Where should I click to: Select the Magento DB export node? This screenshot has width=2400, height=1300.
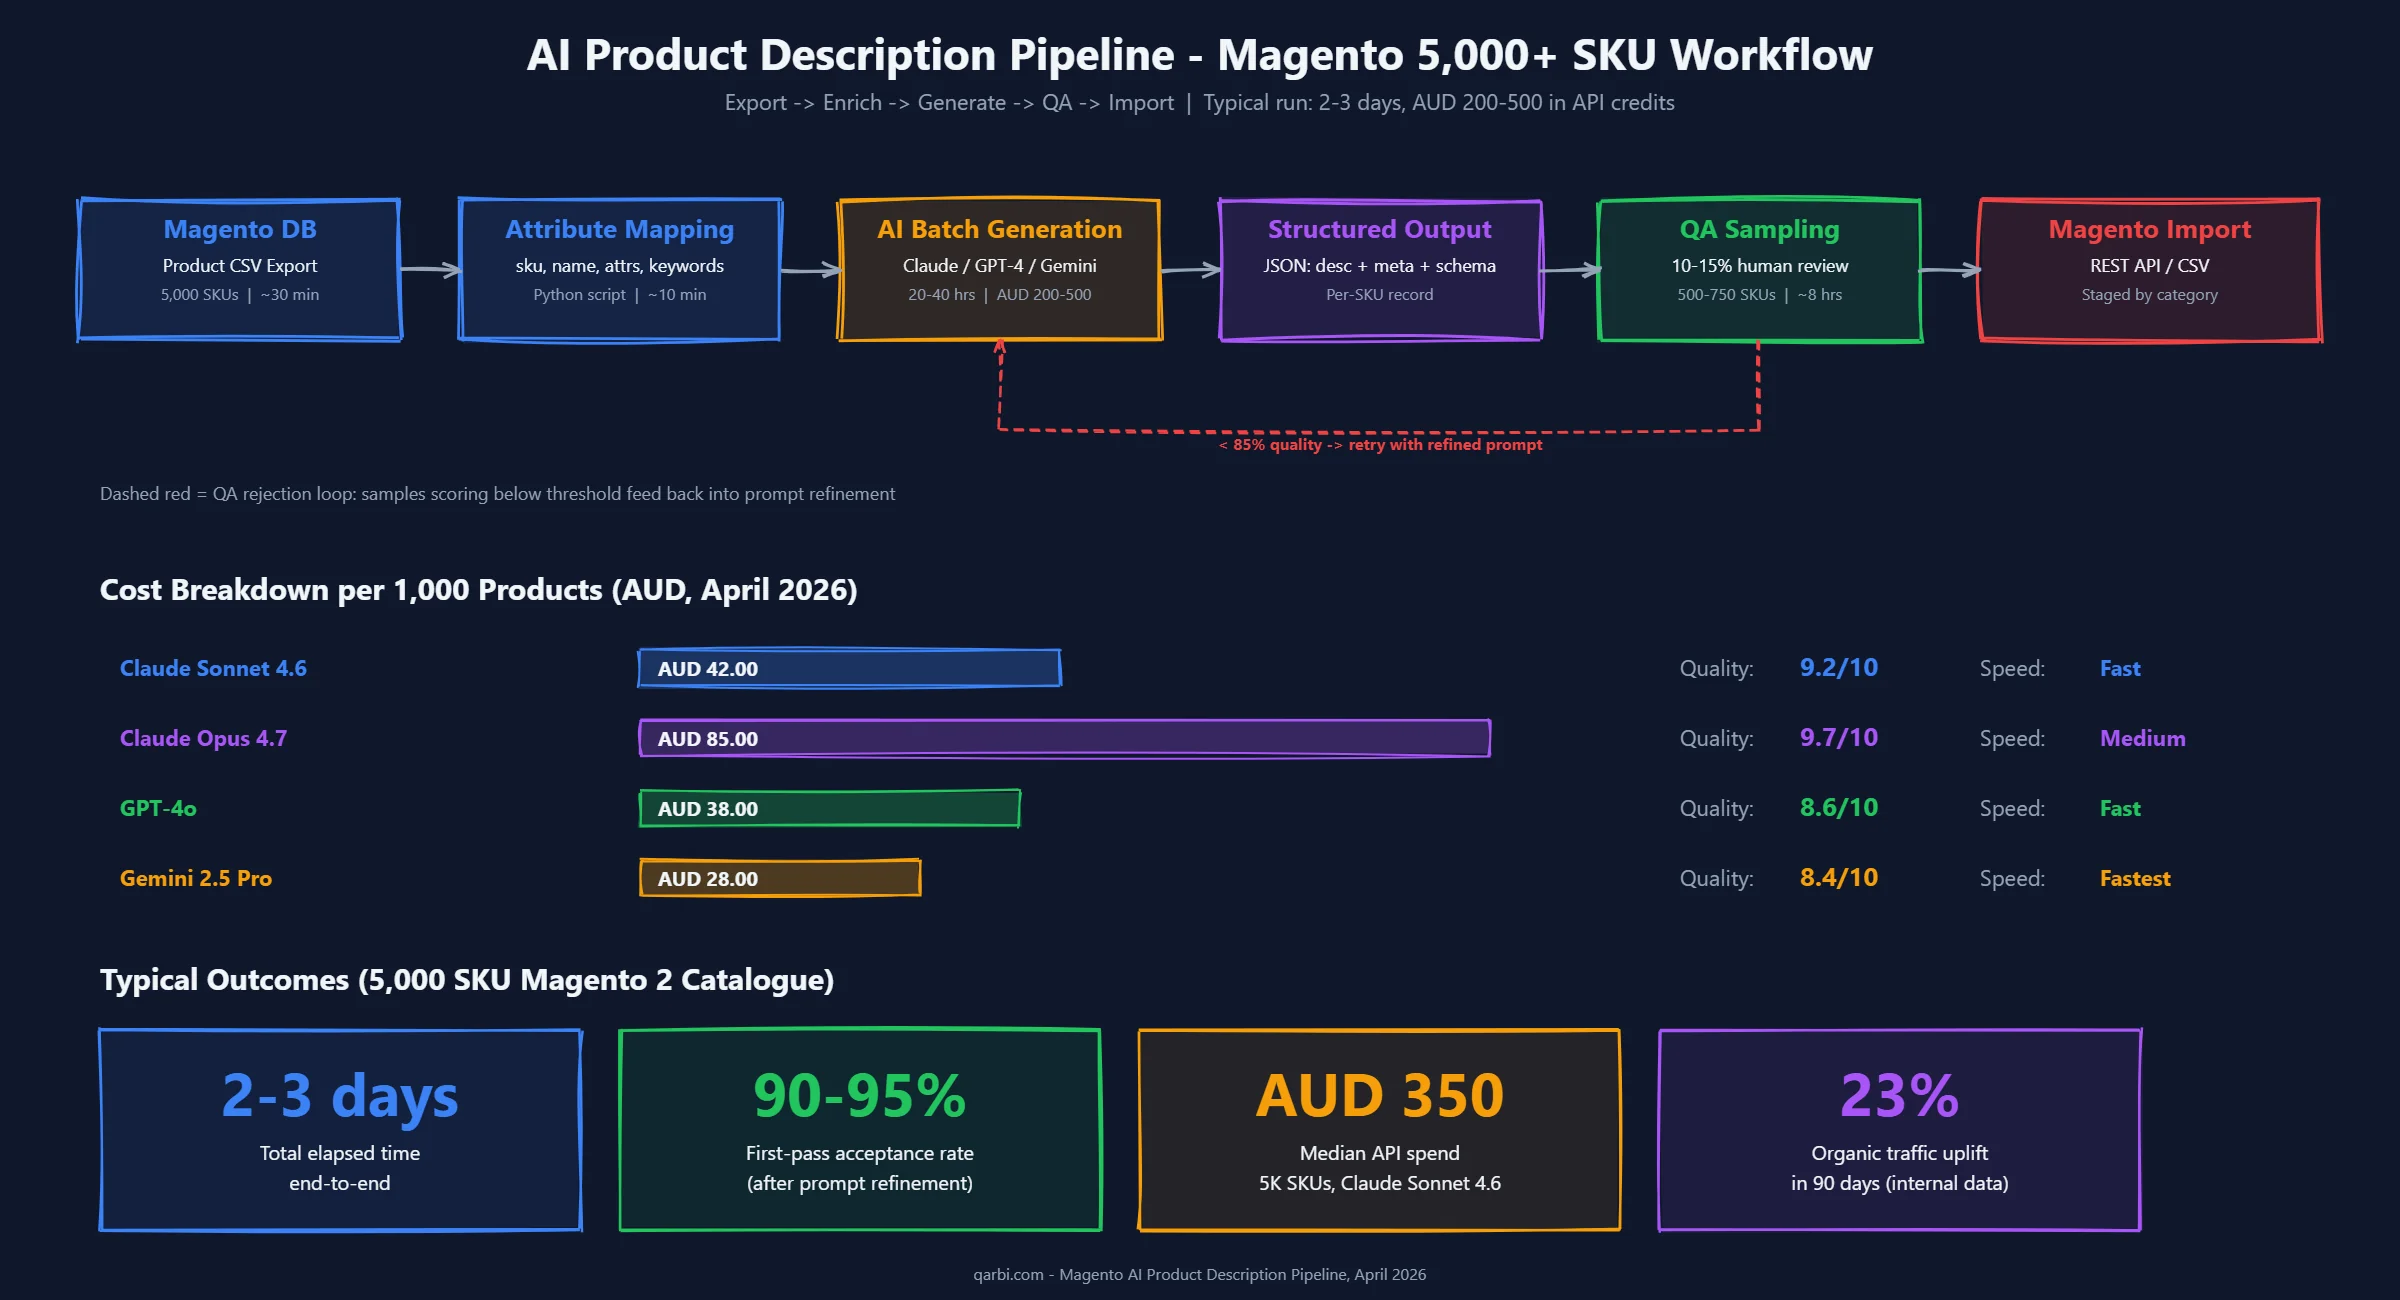pyautogui.click(x=239, y=268)
